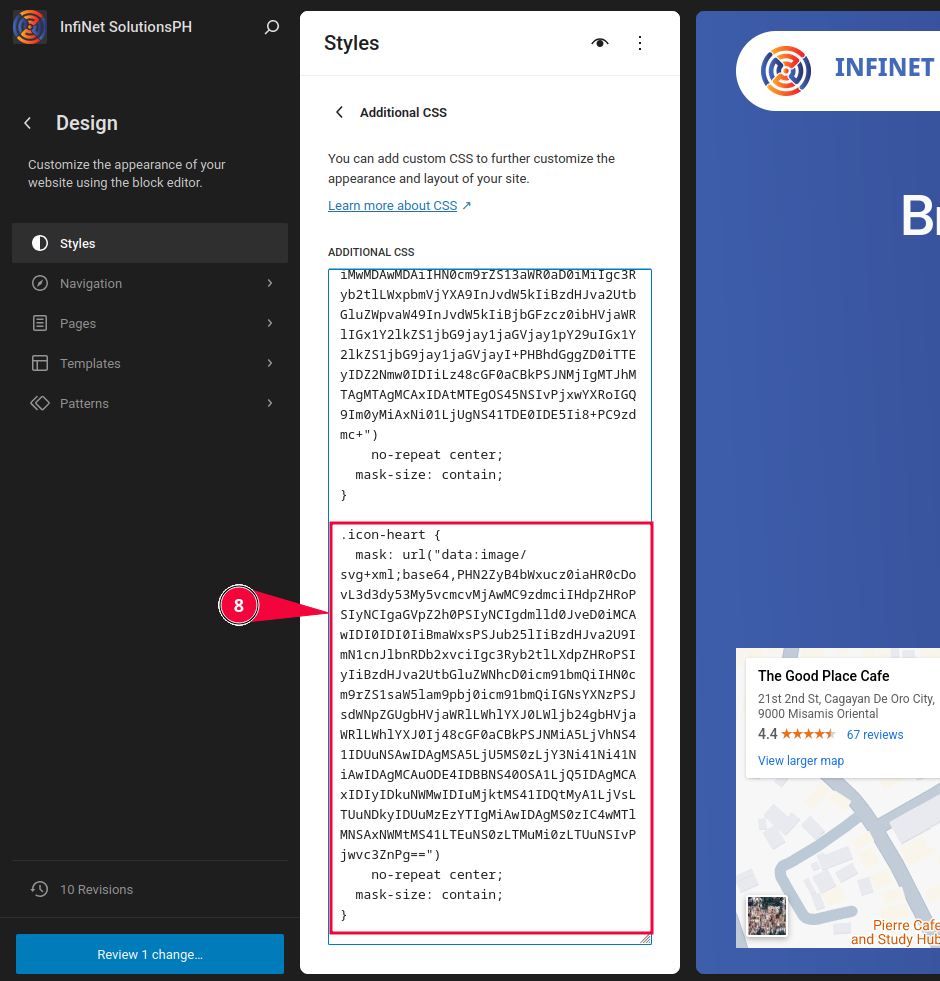
Task: Click the Revisions history icon
Action: point(40,889)
